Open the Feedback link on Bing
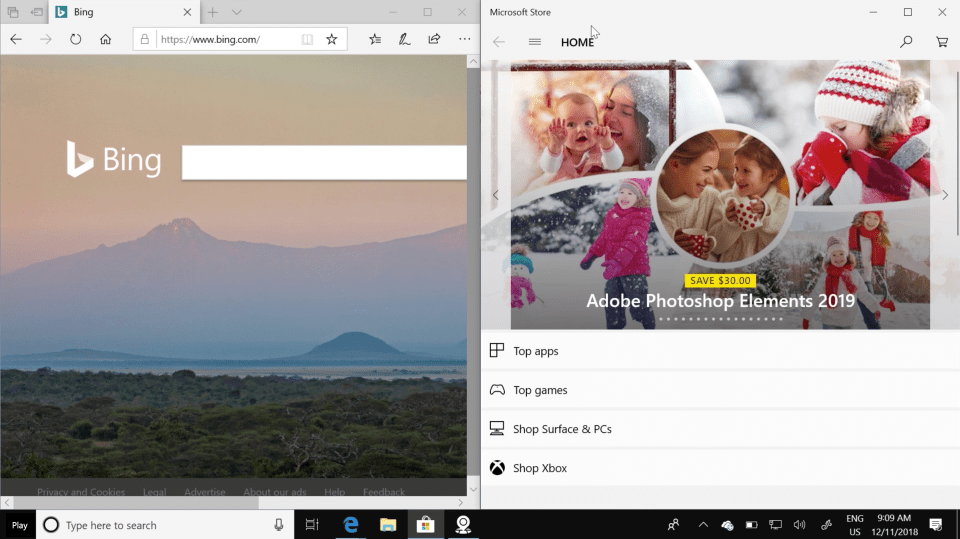Screen dimensions: 960x539 click(383, 492)
